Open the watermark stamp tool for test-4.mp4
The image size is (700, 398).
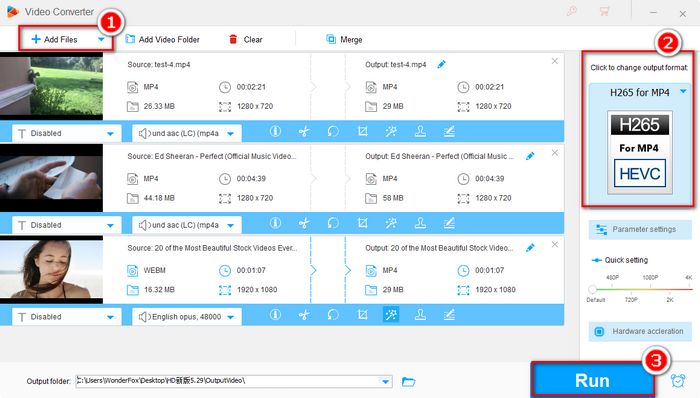pyautogui.click(x=420, y=131)
